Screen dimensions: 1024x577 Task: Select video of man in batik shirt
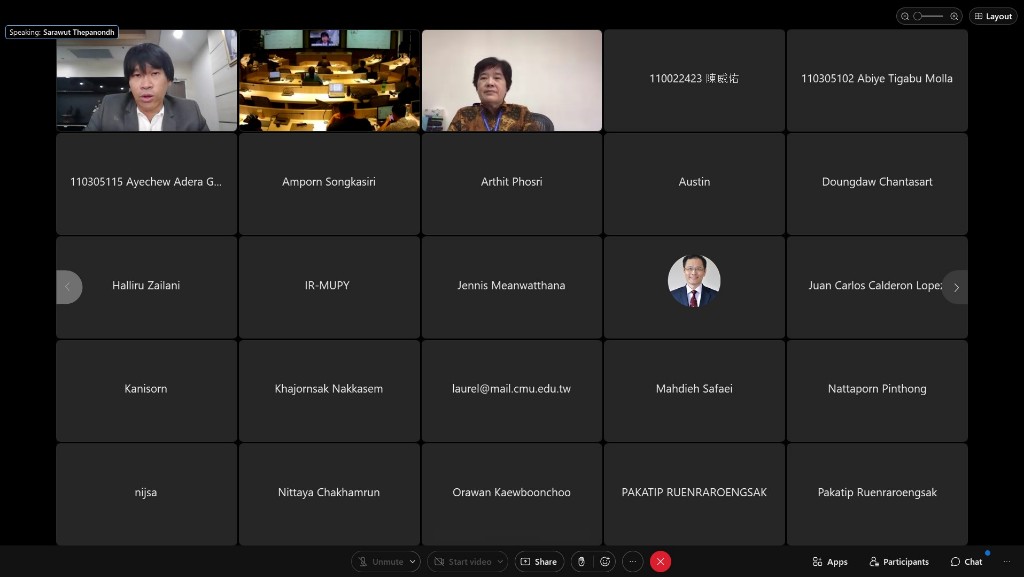click(512, 80)
